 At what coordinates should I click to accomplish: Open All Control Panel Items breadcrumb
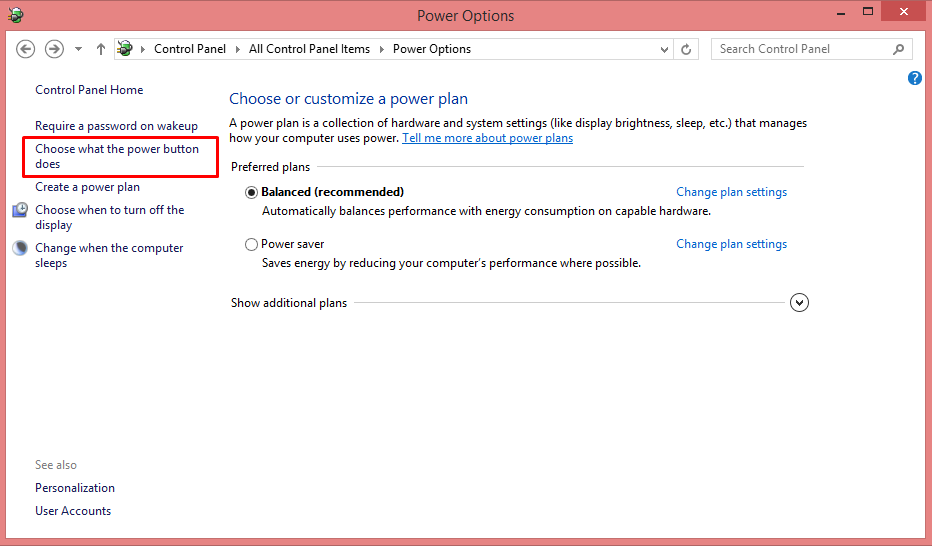click(x=309, y=49)
